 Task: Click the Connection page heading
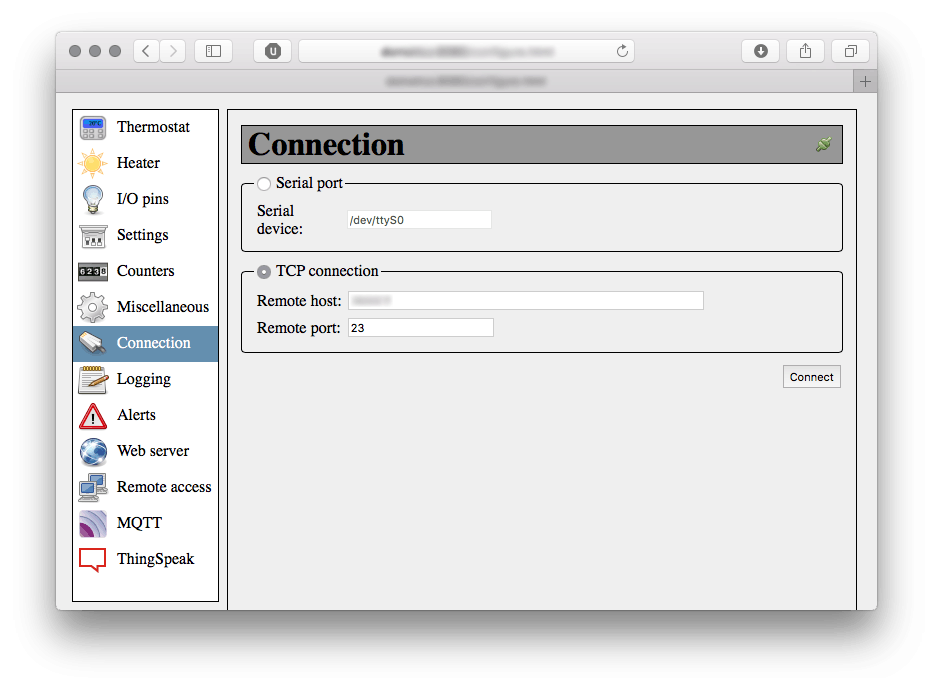(x=326, y=145)
